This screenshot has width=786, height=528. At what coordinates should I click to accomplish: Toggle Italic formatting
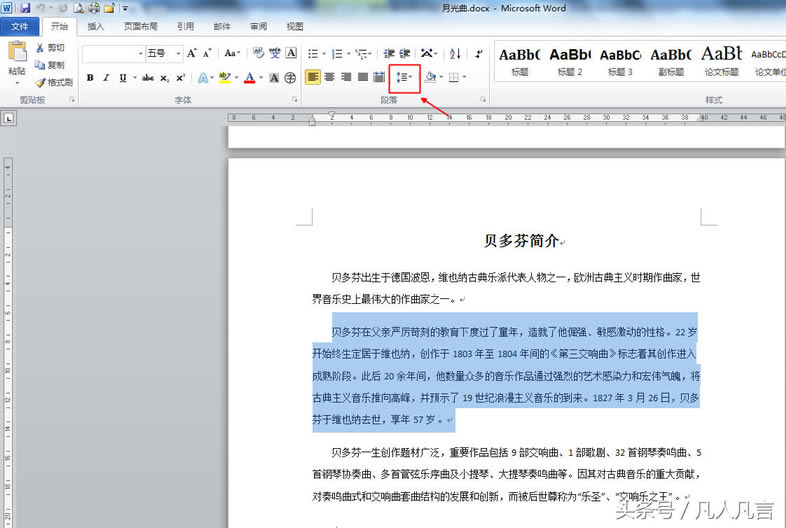[x=106, y=77]
